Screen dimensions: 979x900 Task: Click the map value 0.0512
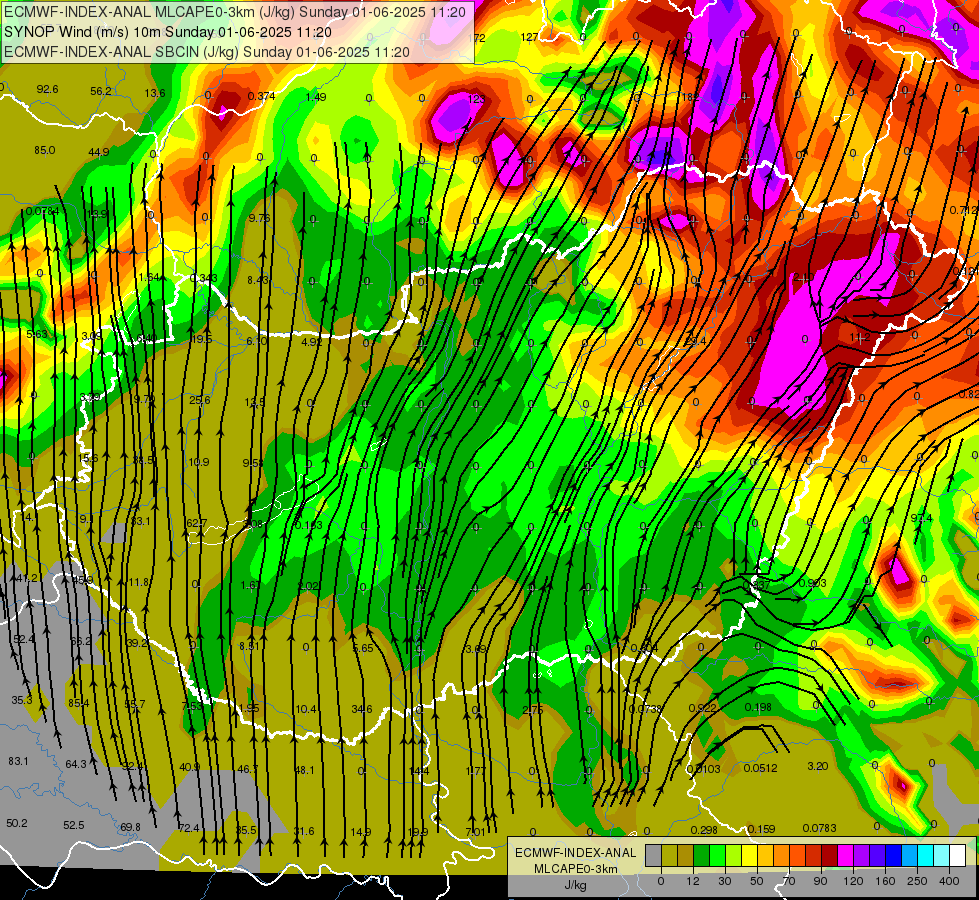(x=760, y=768)
